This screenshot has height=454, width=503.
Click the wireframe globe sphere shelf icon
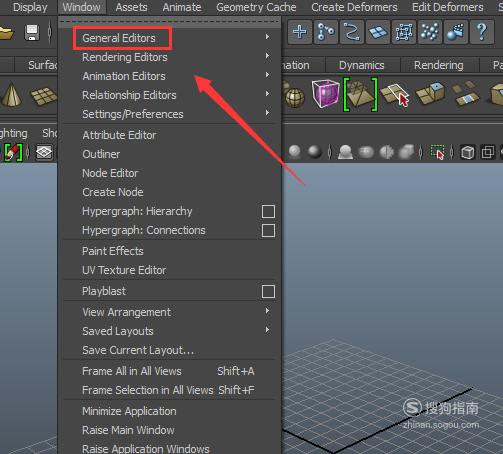[x=295, y=97]
